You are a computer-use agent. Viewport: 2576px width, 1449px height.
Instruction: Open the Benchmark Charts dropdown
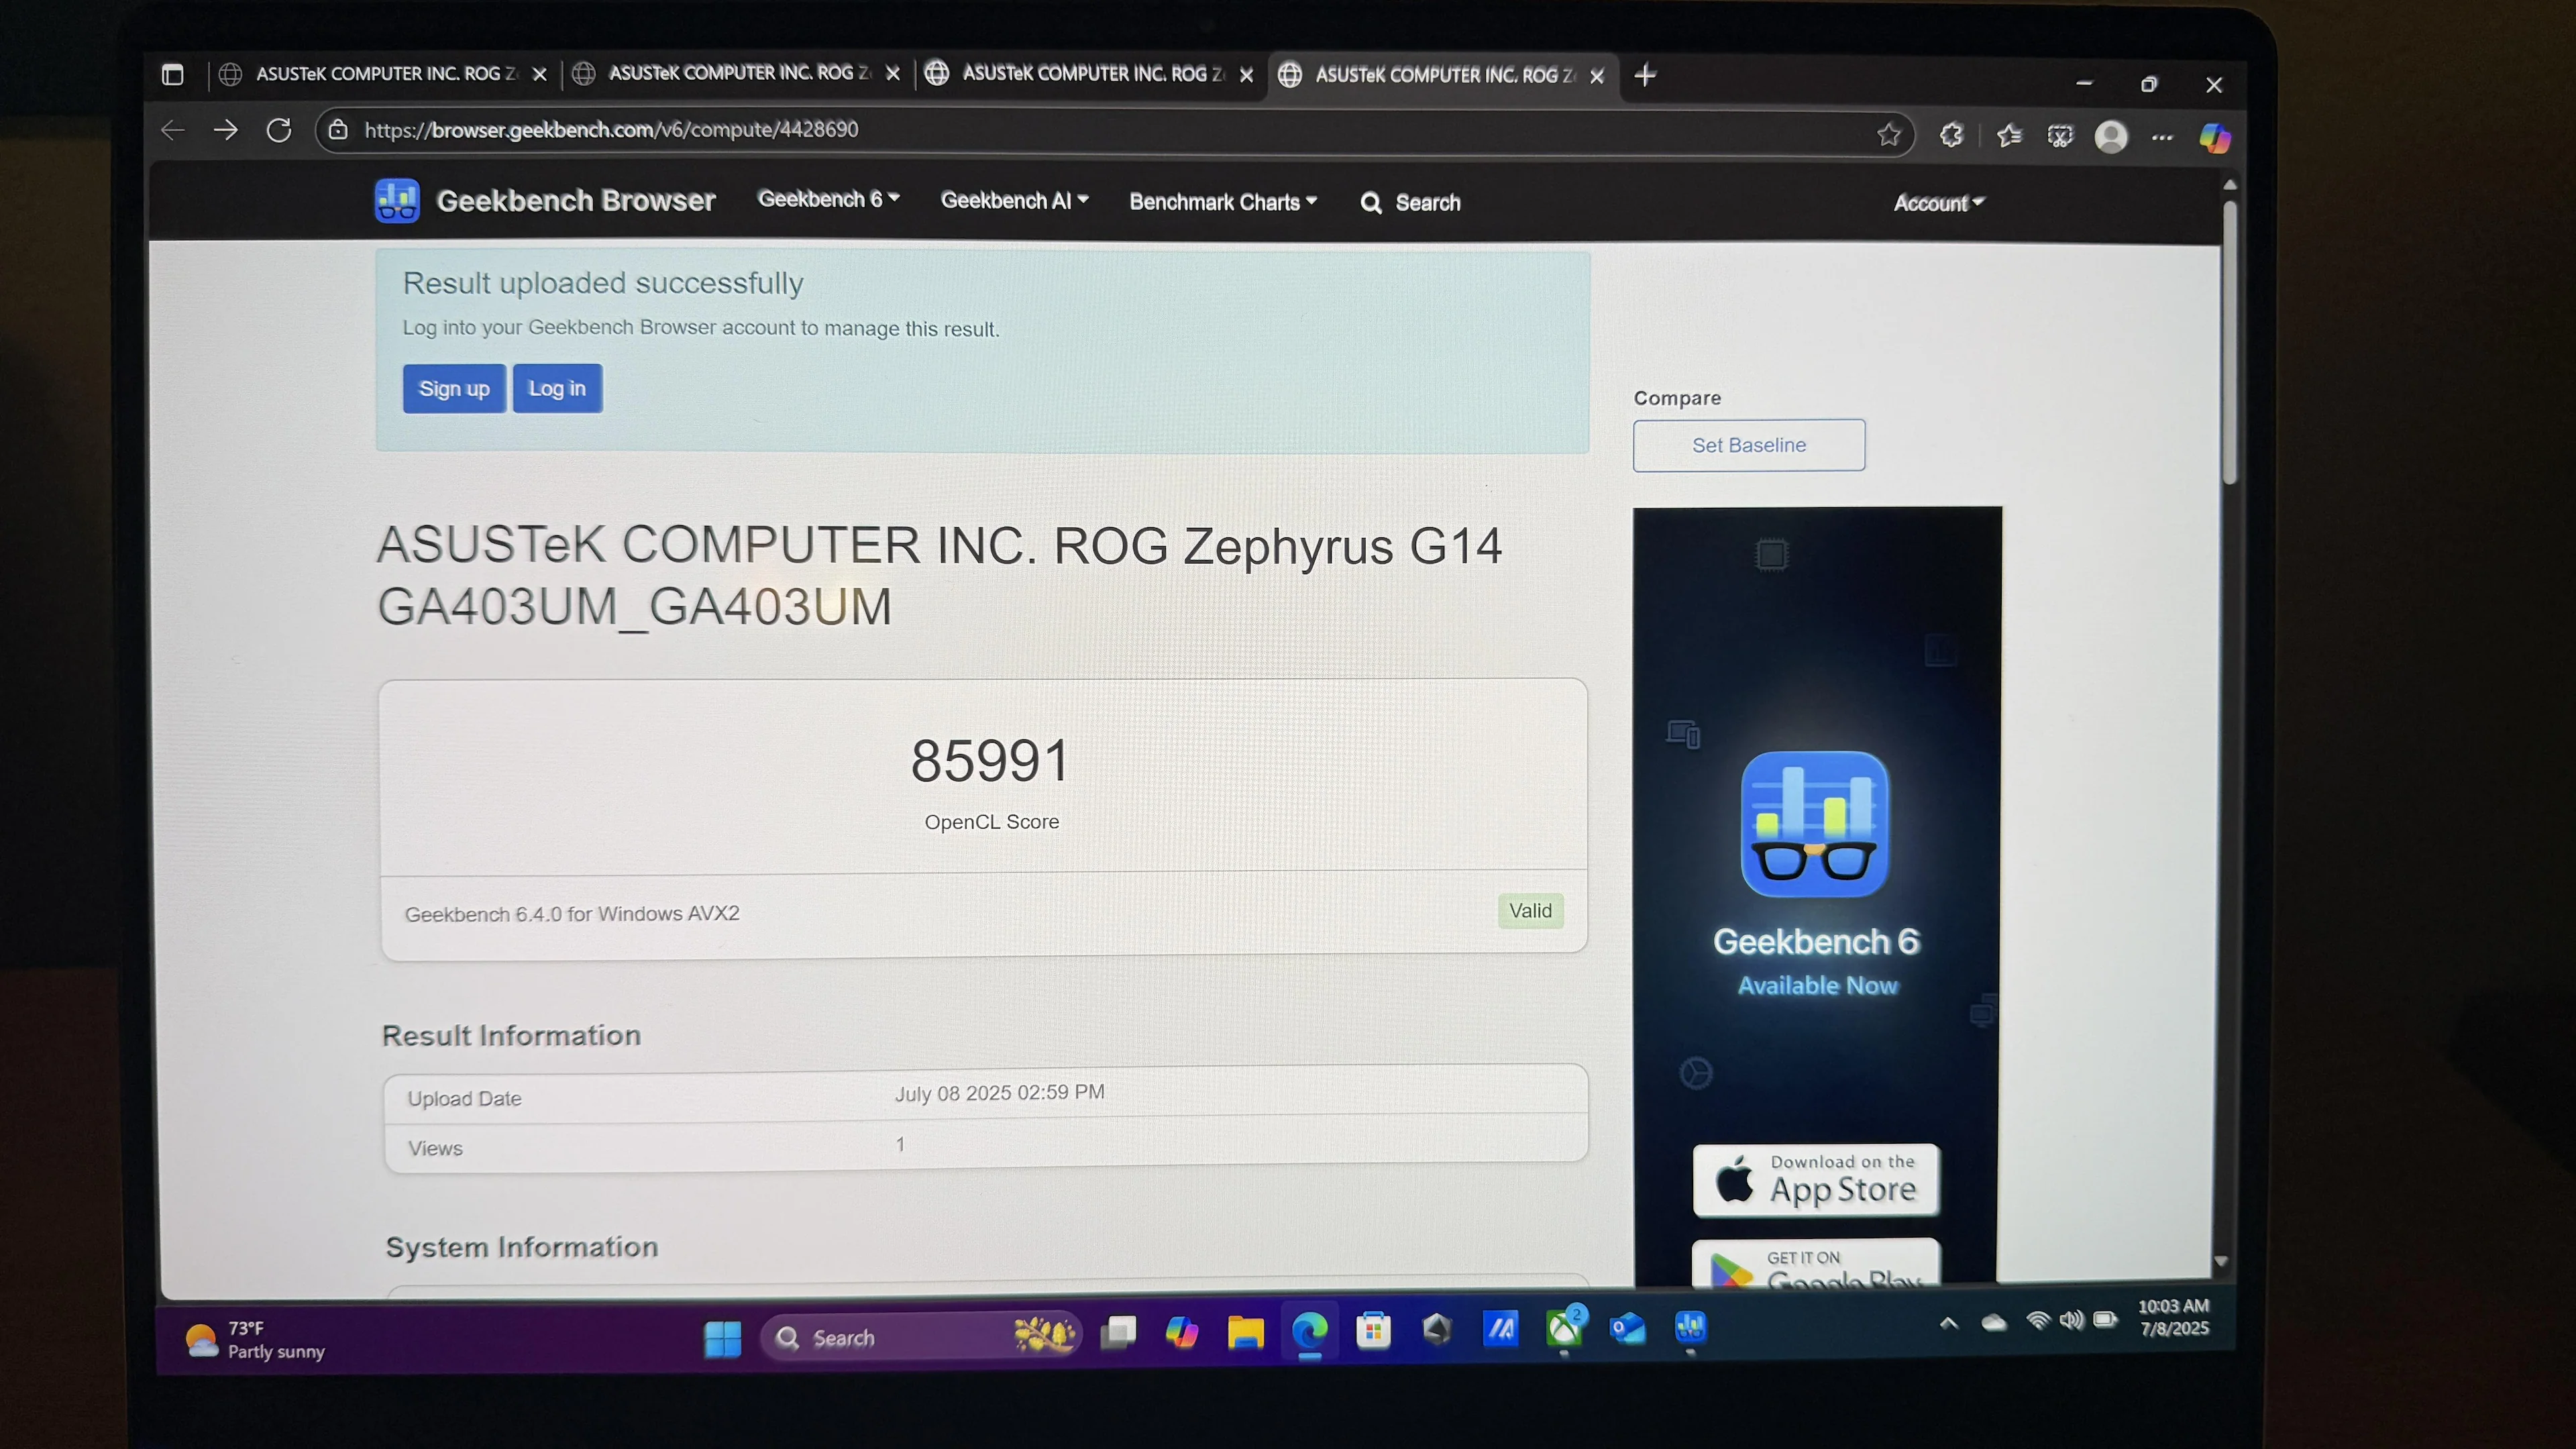click(1222, 202)
